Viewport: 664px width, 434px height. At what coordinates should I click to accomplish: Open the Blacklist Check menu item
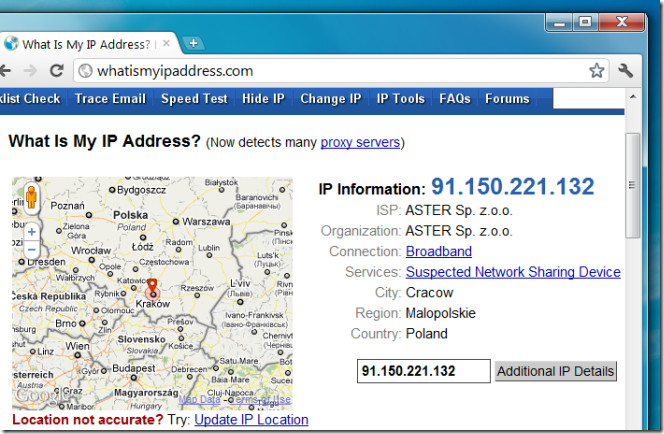click(x=30, y=99)
